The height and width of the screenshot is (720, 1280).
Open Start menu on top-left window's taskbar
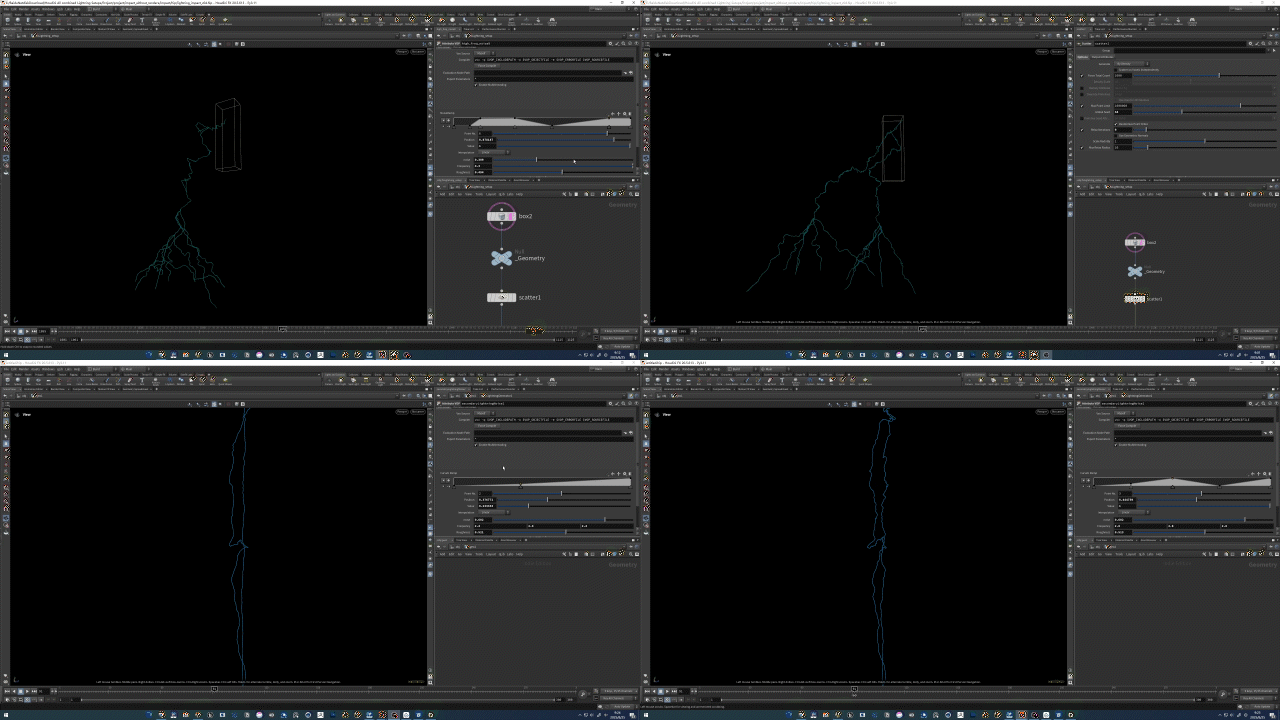(x=5, y=354)
